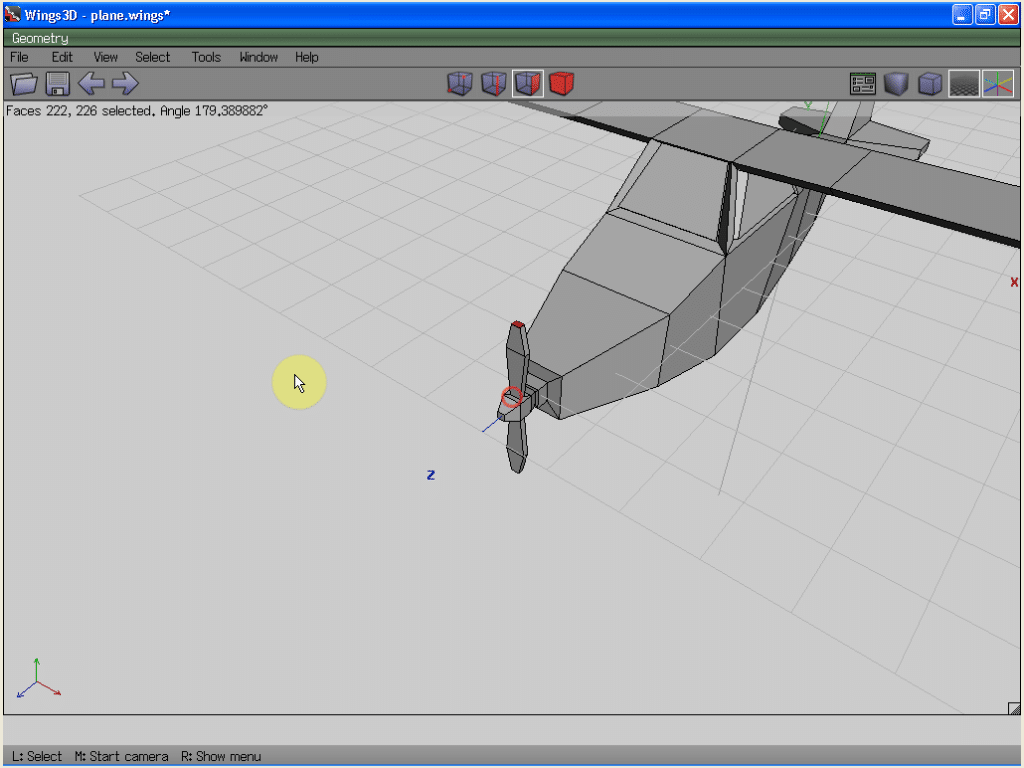The image size is (1024, 768).
Task: Toggle orthographic or perspective view icon
Action: click(930, 84)
